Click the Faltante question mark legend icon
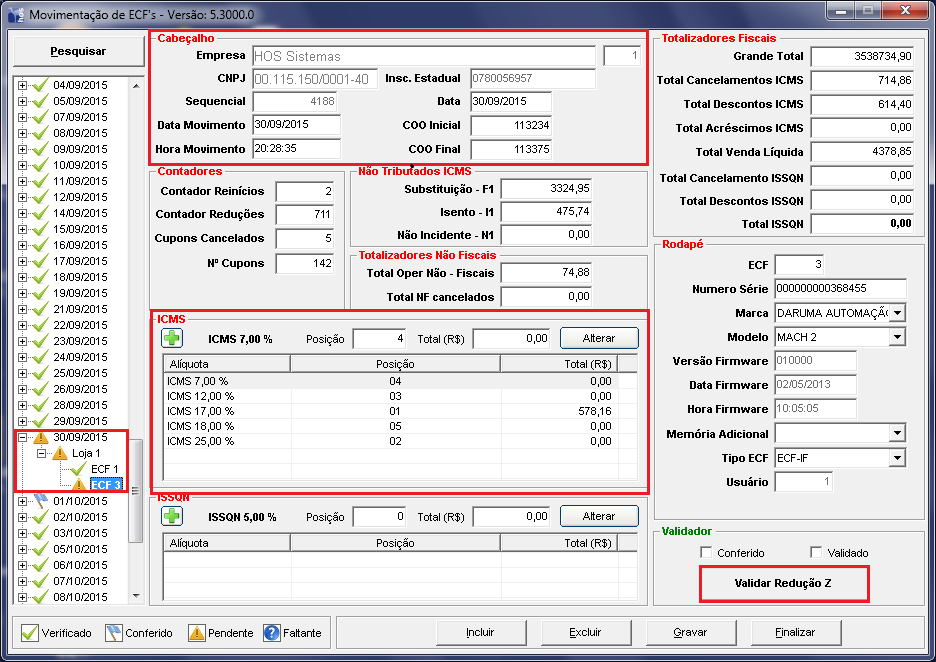The image size is (936, 662). tap(272, 633)
